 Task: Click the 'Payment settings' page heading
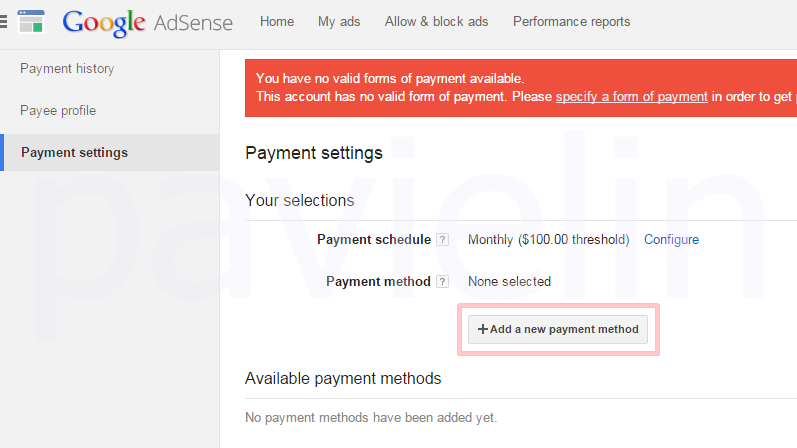[x=314, y=153]
